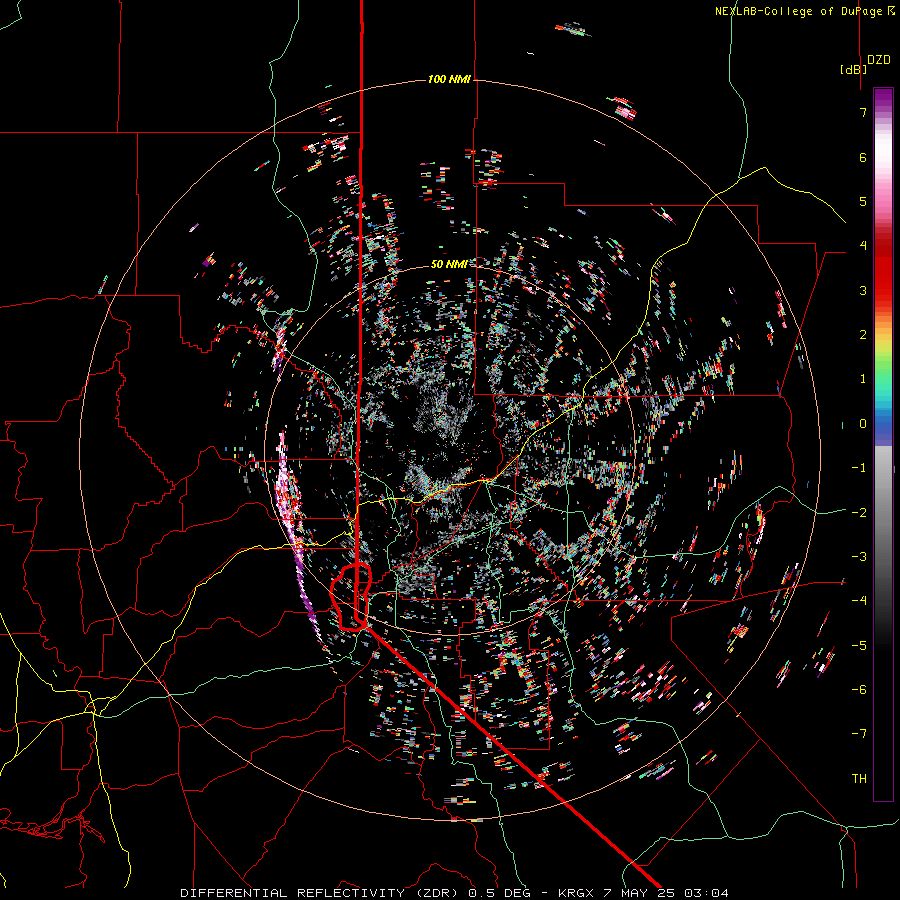Click the 4 dB value on the color scale
The width and height of the screenshot is (900, 900).
[863, 246]
